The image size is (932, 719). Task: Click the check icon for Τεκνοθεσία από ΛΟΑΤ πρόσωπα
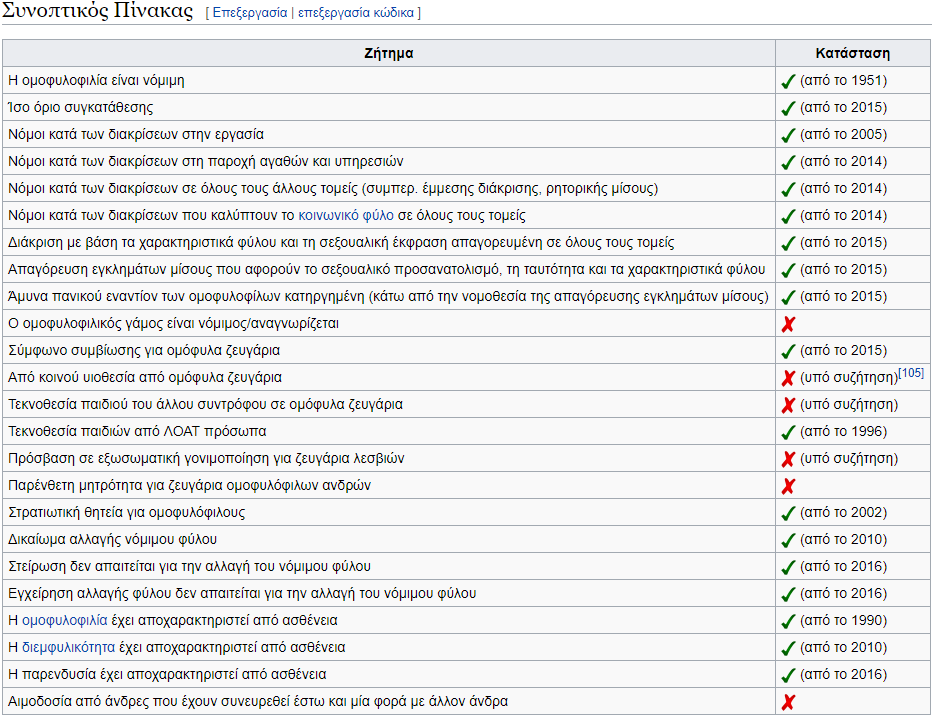(x=788, y=433)
